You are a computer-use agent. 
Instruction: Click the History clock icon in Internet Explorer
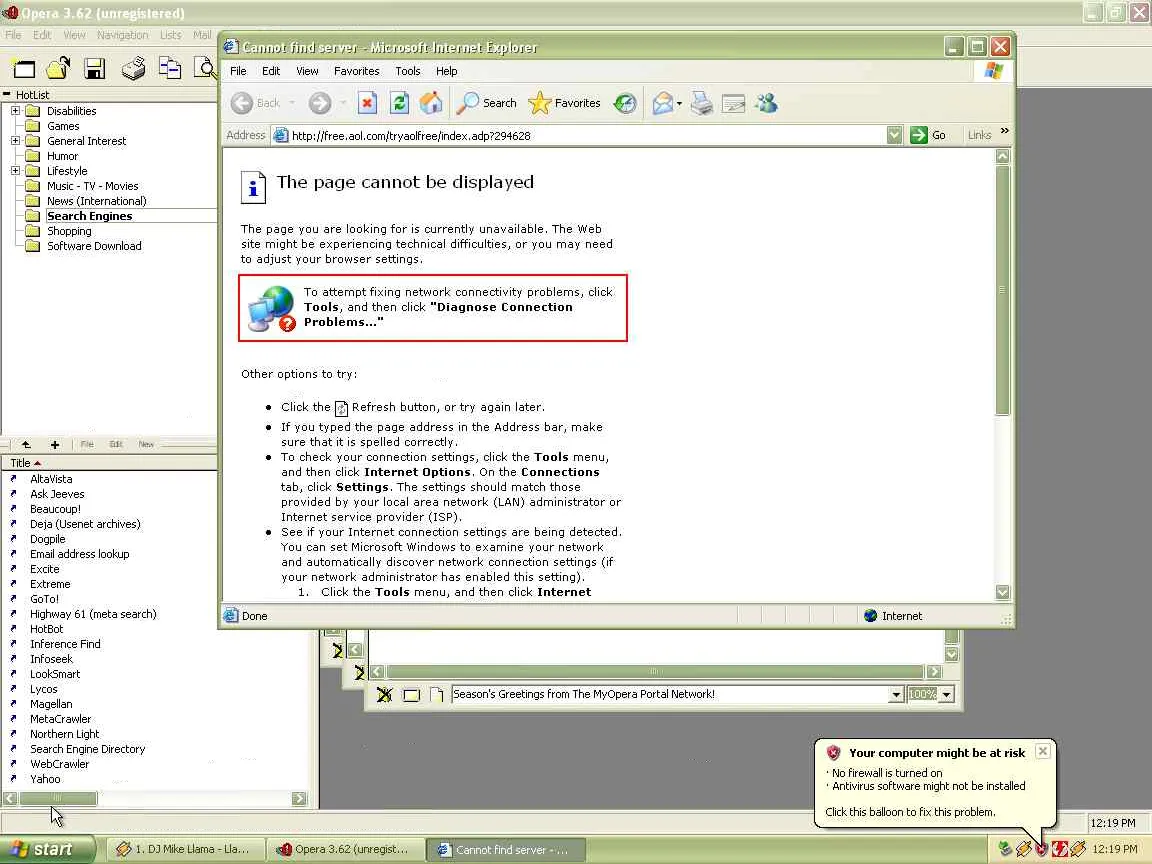(x=625, y=104)
